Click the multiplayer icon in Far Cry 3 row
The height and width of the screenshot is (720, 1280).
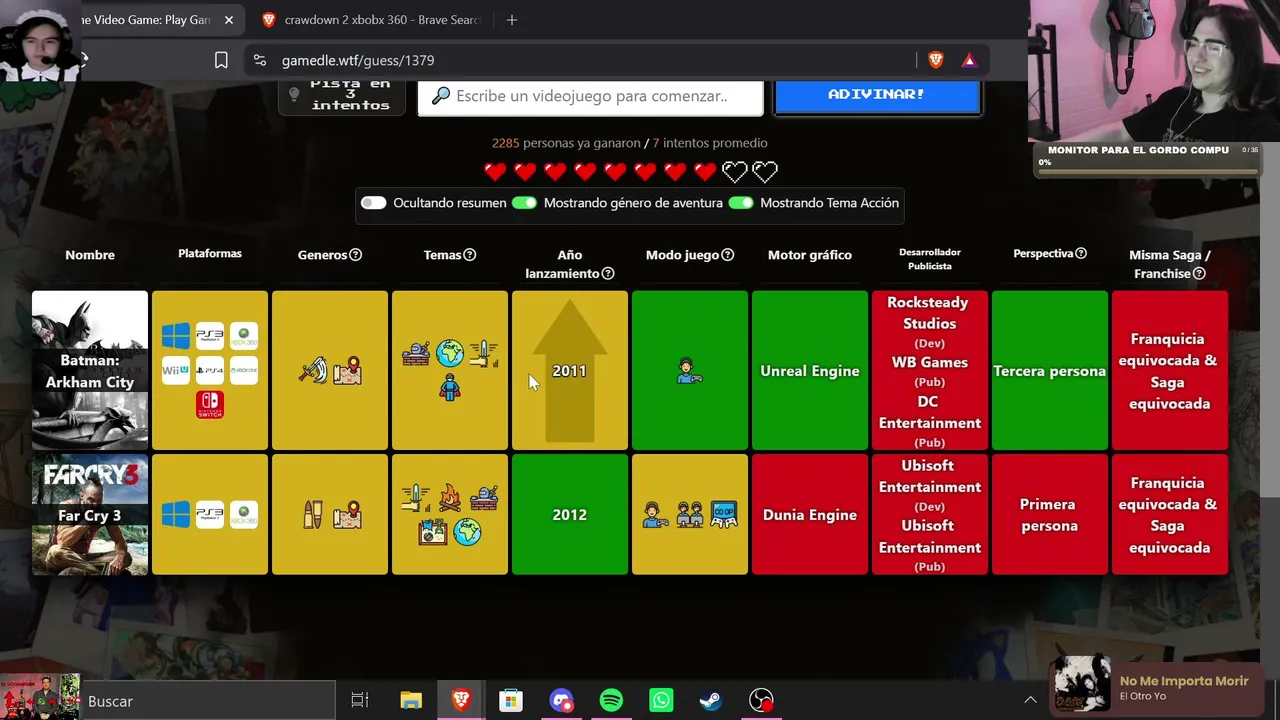click(690, 514)
